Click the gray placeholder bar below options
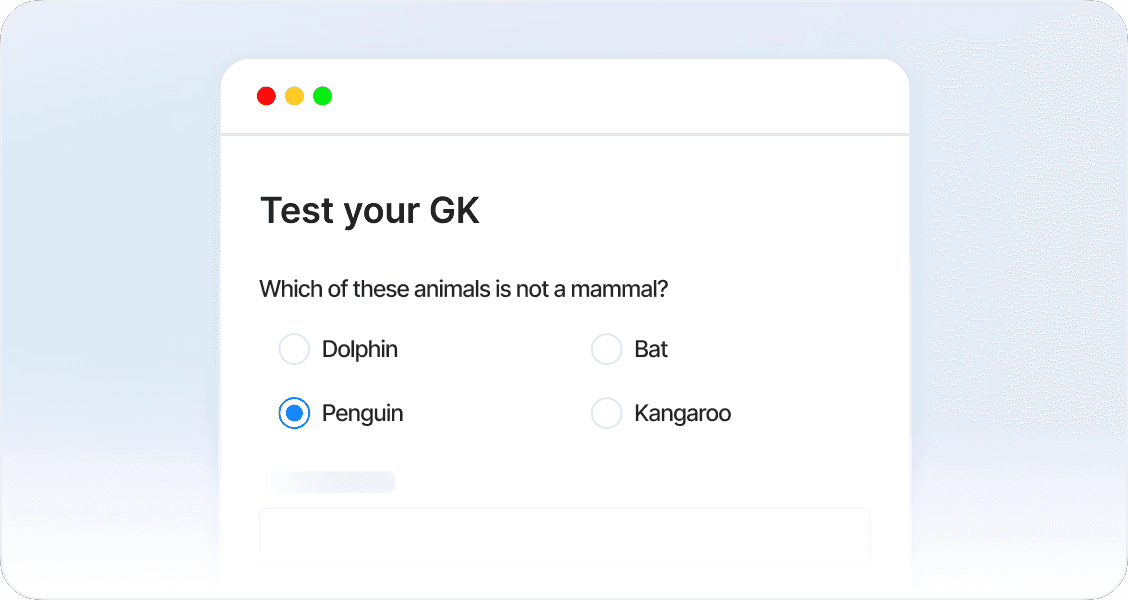The width and height of the screenshot is (1128, 600). (x=328, y=482)
